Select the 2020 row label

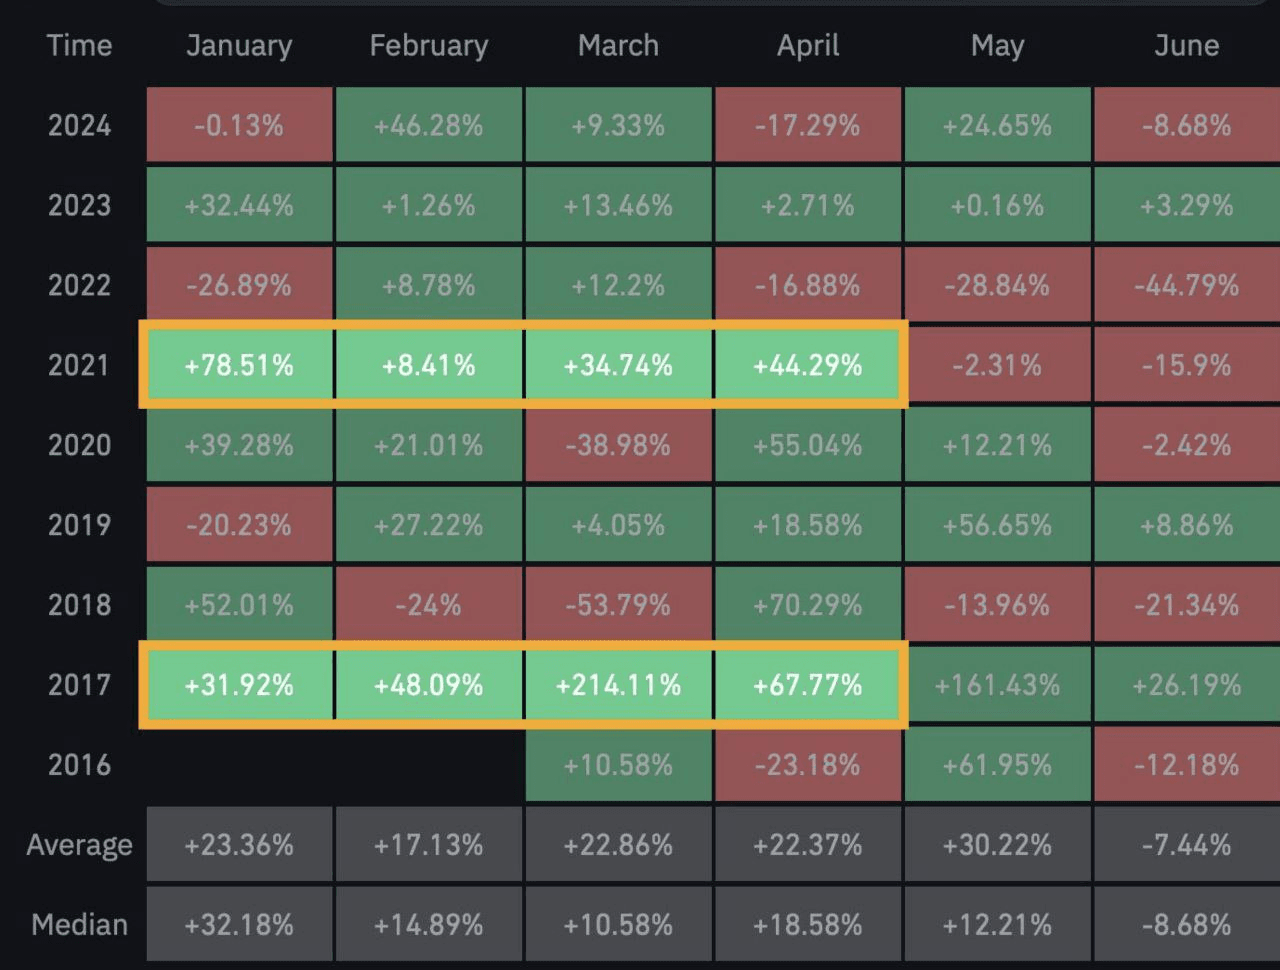pyautogui.click(x=79, y=445)
